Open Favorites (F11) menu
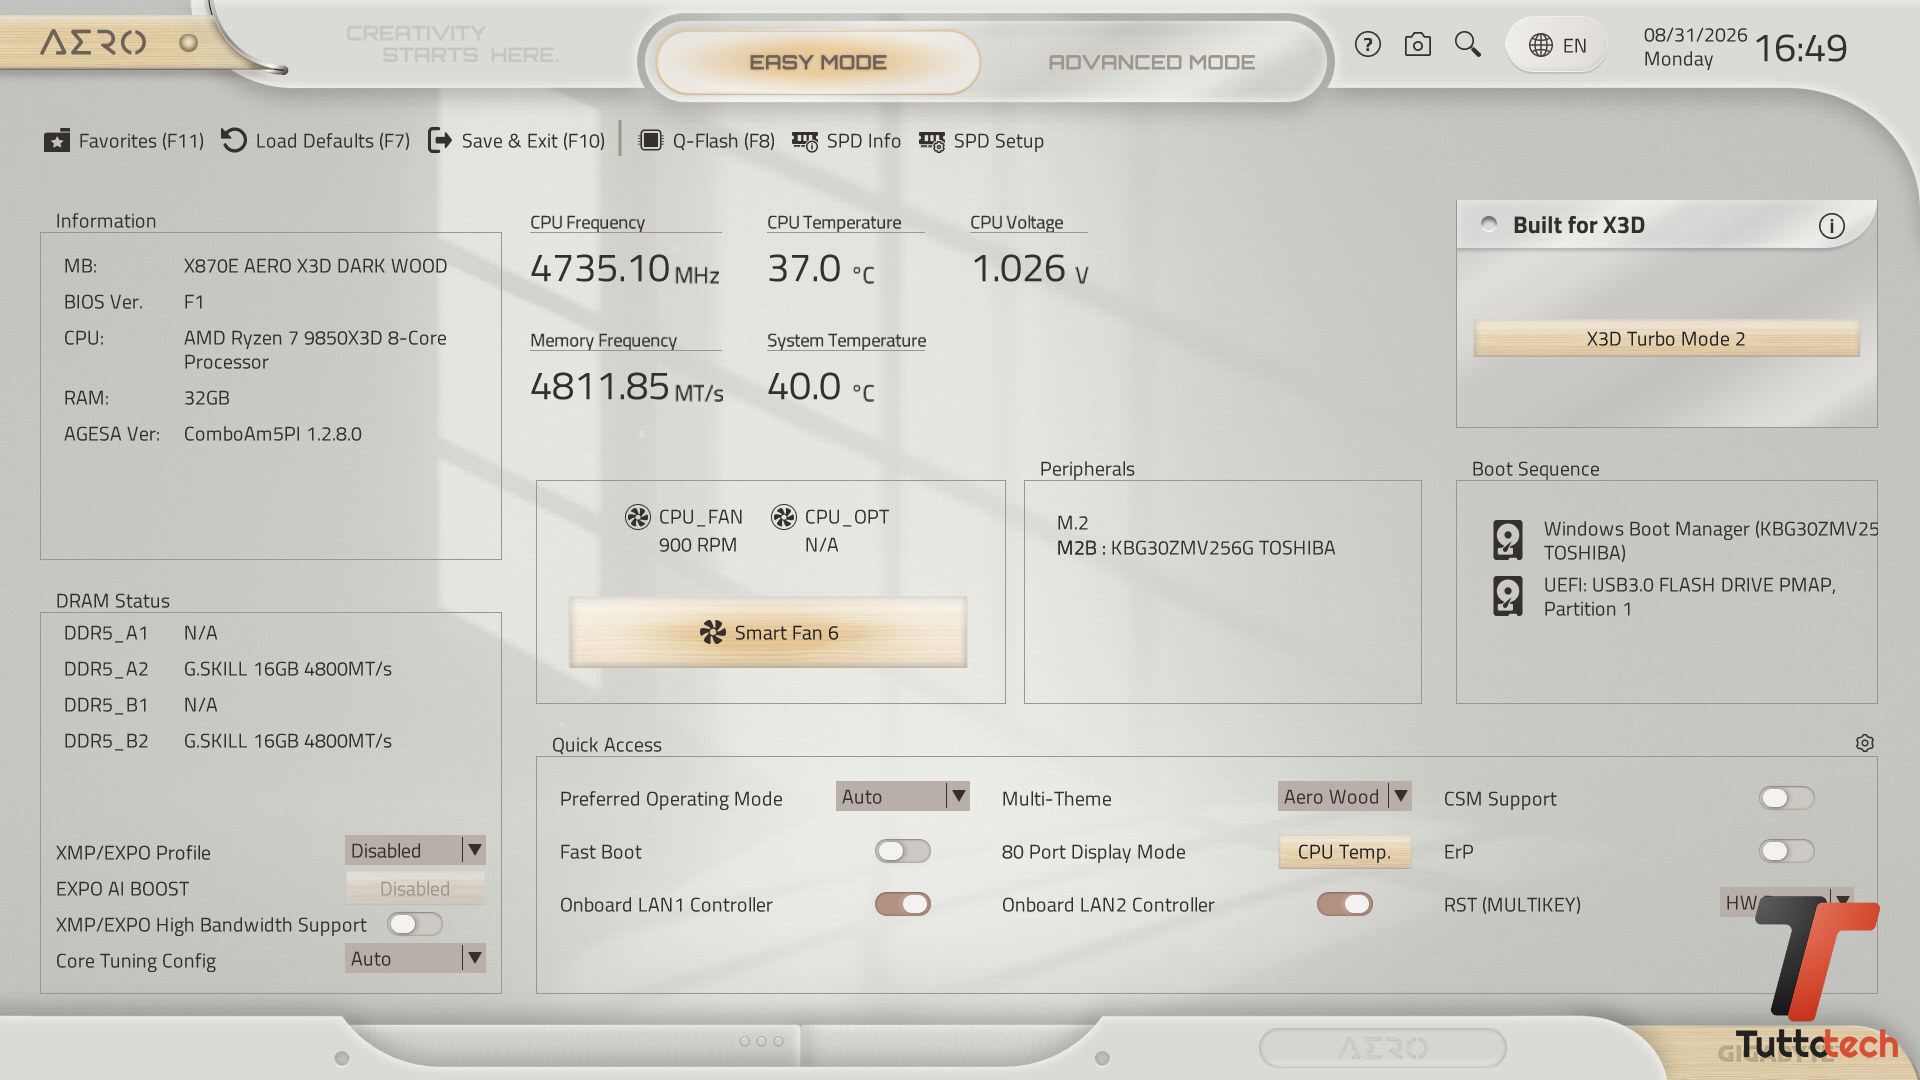The height and width of the screenshot is (1080, 1920). pyautogui.click(x=124, y=141)
